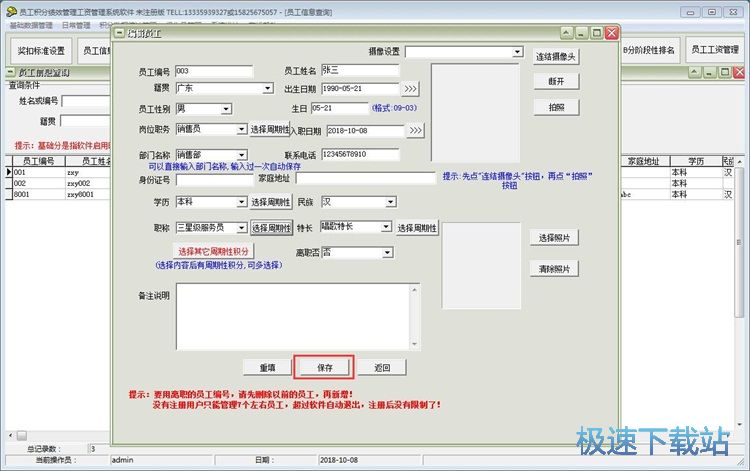Click 选择周期性 next to 岗位职务
Image resolution: width=750 pixels, height=471 pixels.
270,130
